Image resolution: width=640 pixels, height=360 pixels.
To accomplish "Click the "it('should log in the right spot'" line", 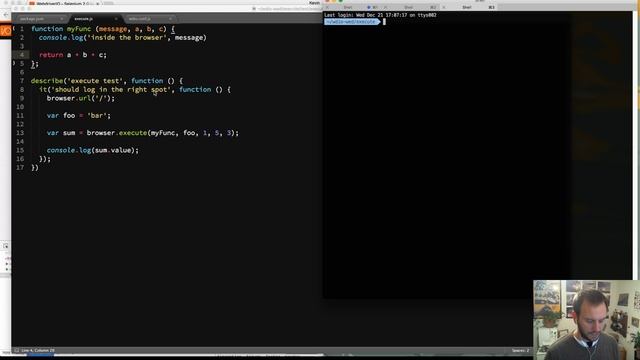I will click(x=135, y=89).
